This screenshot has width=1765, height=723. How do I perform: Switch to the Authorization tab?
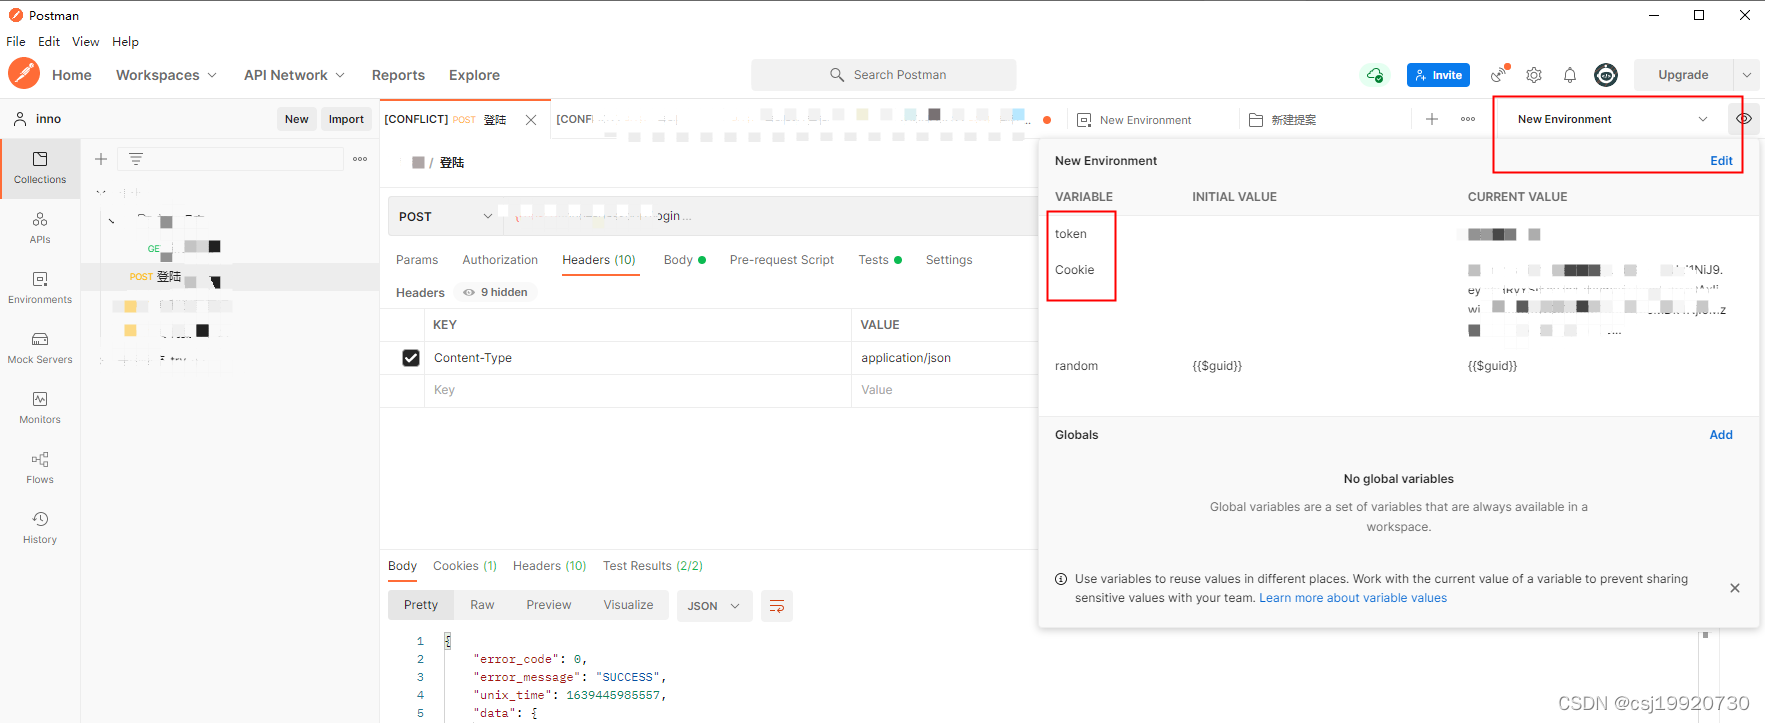(x=500, y=260)
